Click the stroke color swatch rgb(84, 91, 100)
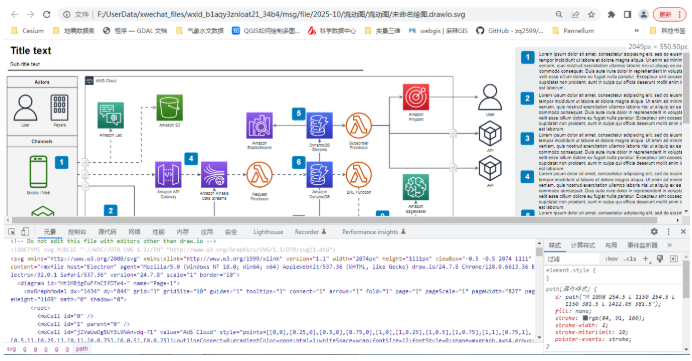This screenshot has width=692, height=361. tap(585, 318)
